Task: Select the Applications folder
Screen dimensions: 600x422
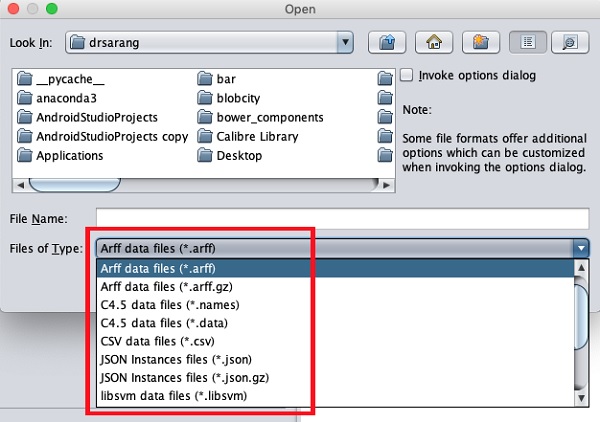Action: [60, 155]
